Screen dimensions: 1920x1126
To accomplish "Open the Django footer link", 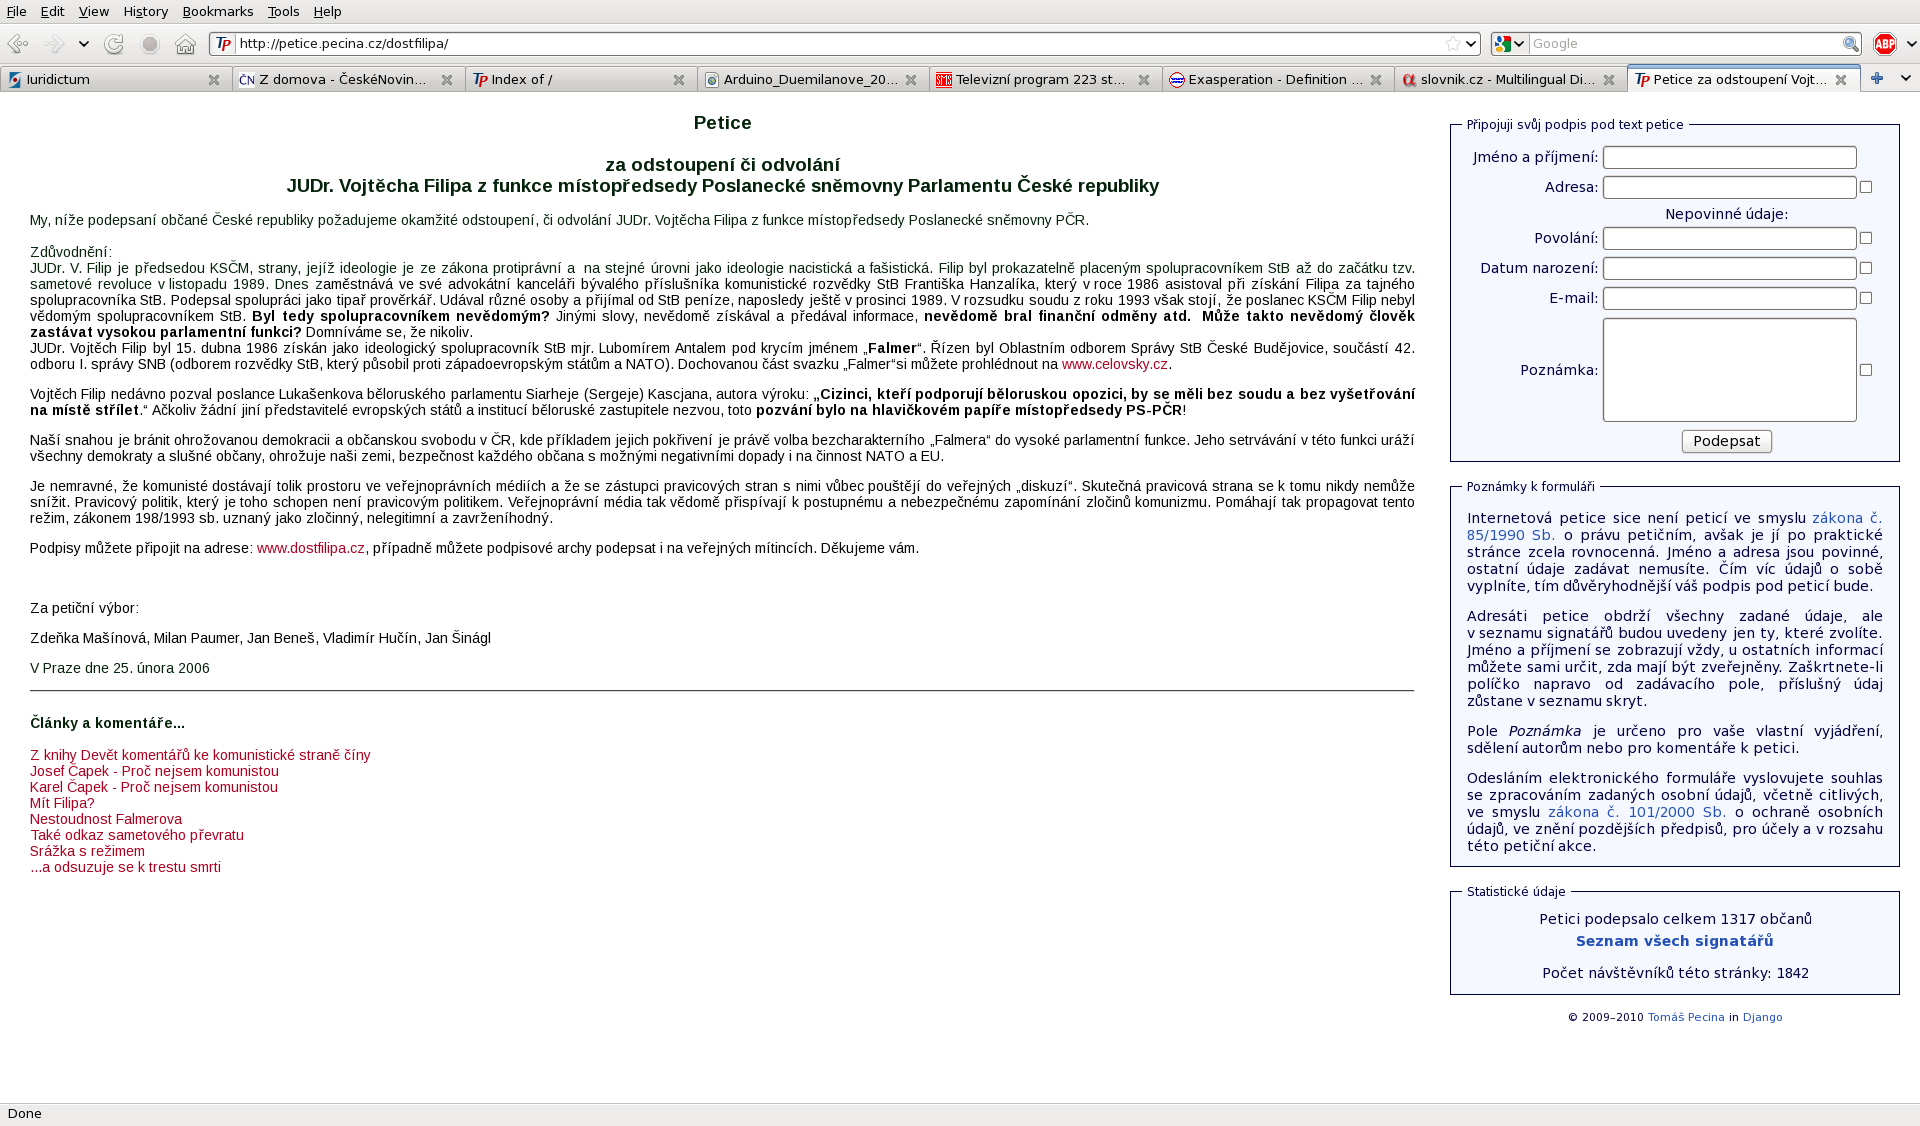I will pos(1762,1017).
